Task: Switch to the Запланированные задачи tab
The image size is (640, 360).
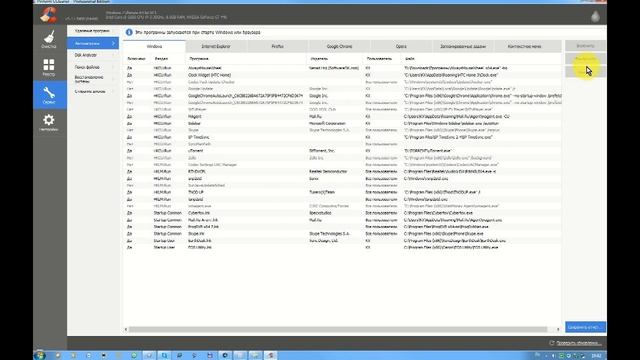Action: click(463, 47)
